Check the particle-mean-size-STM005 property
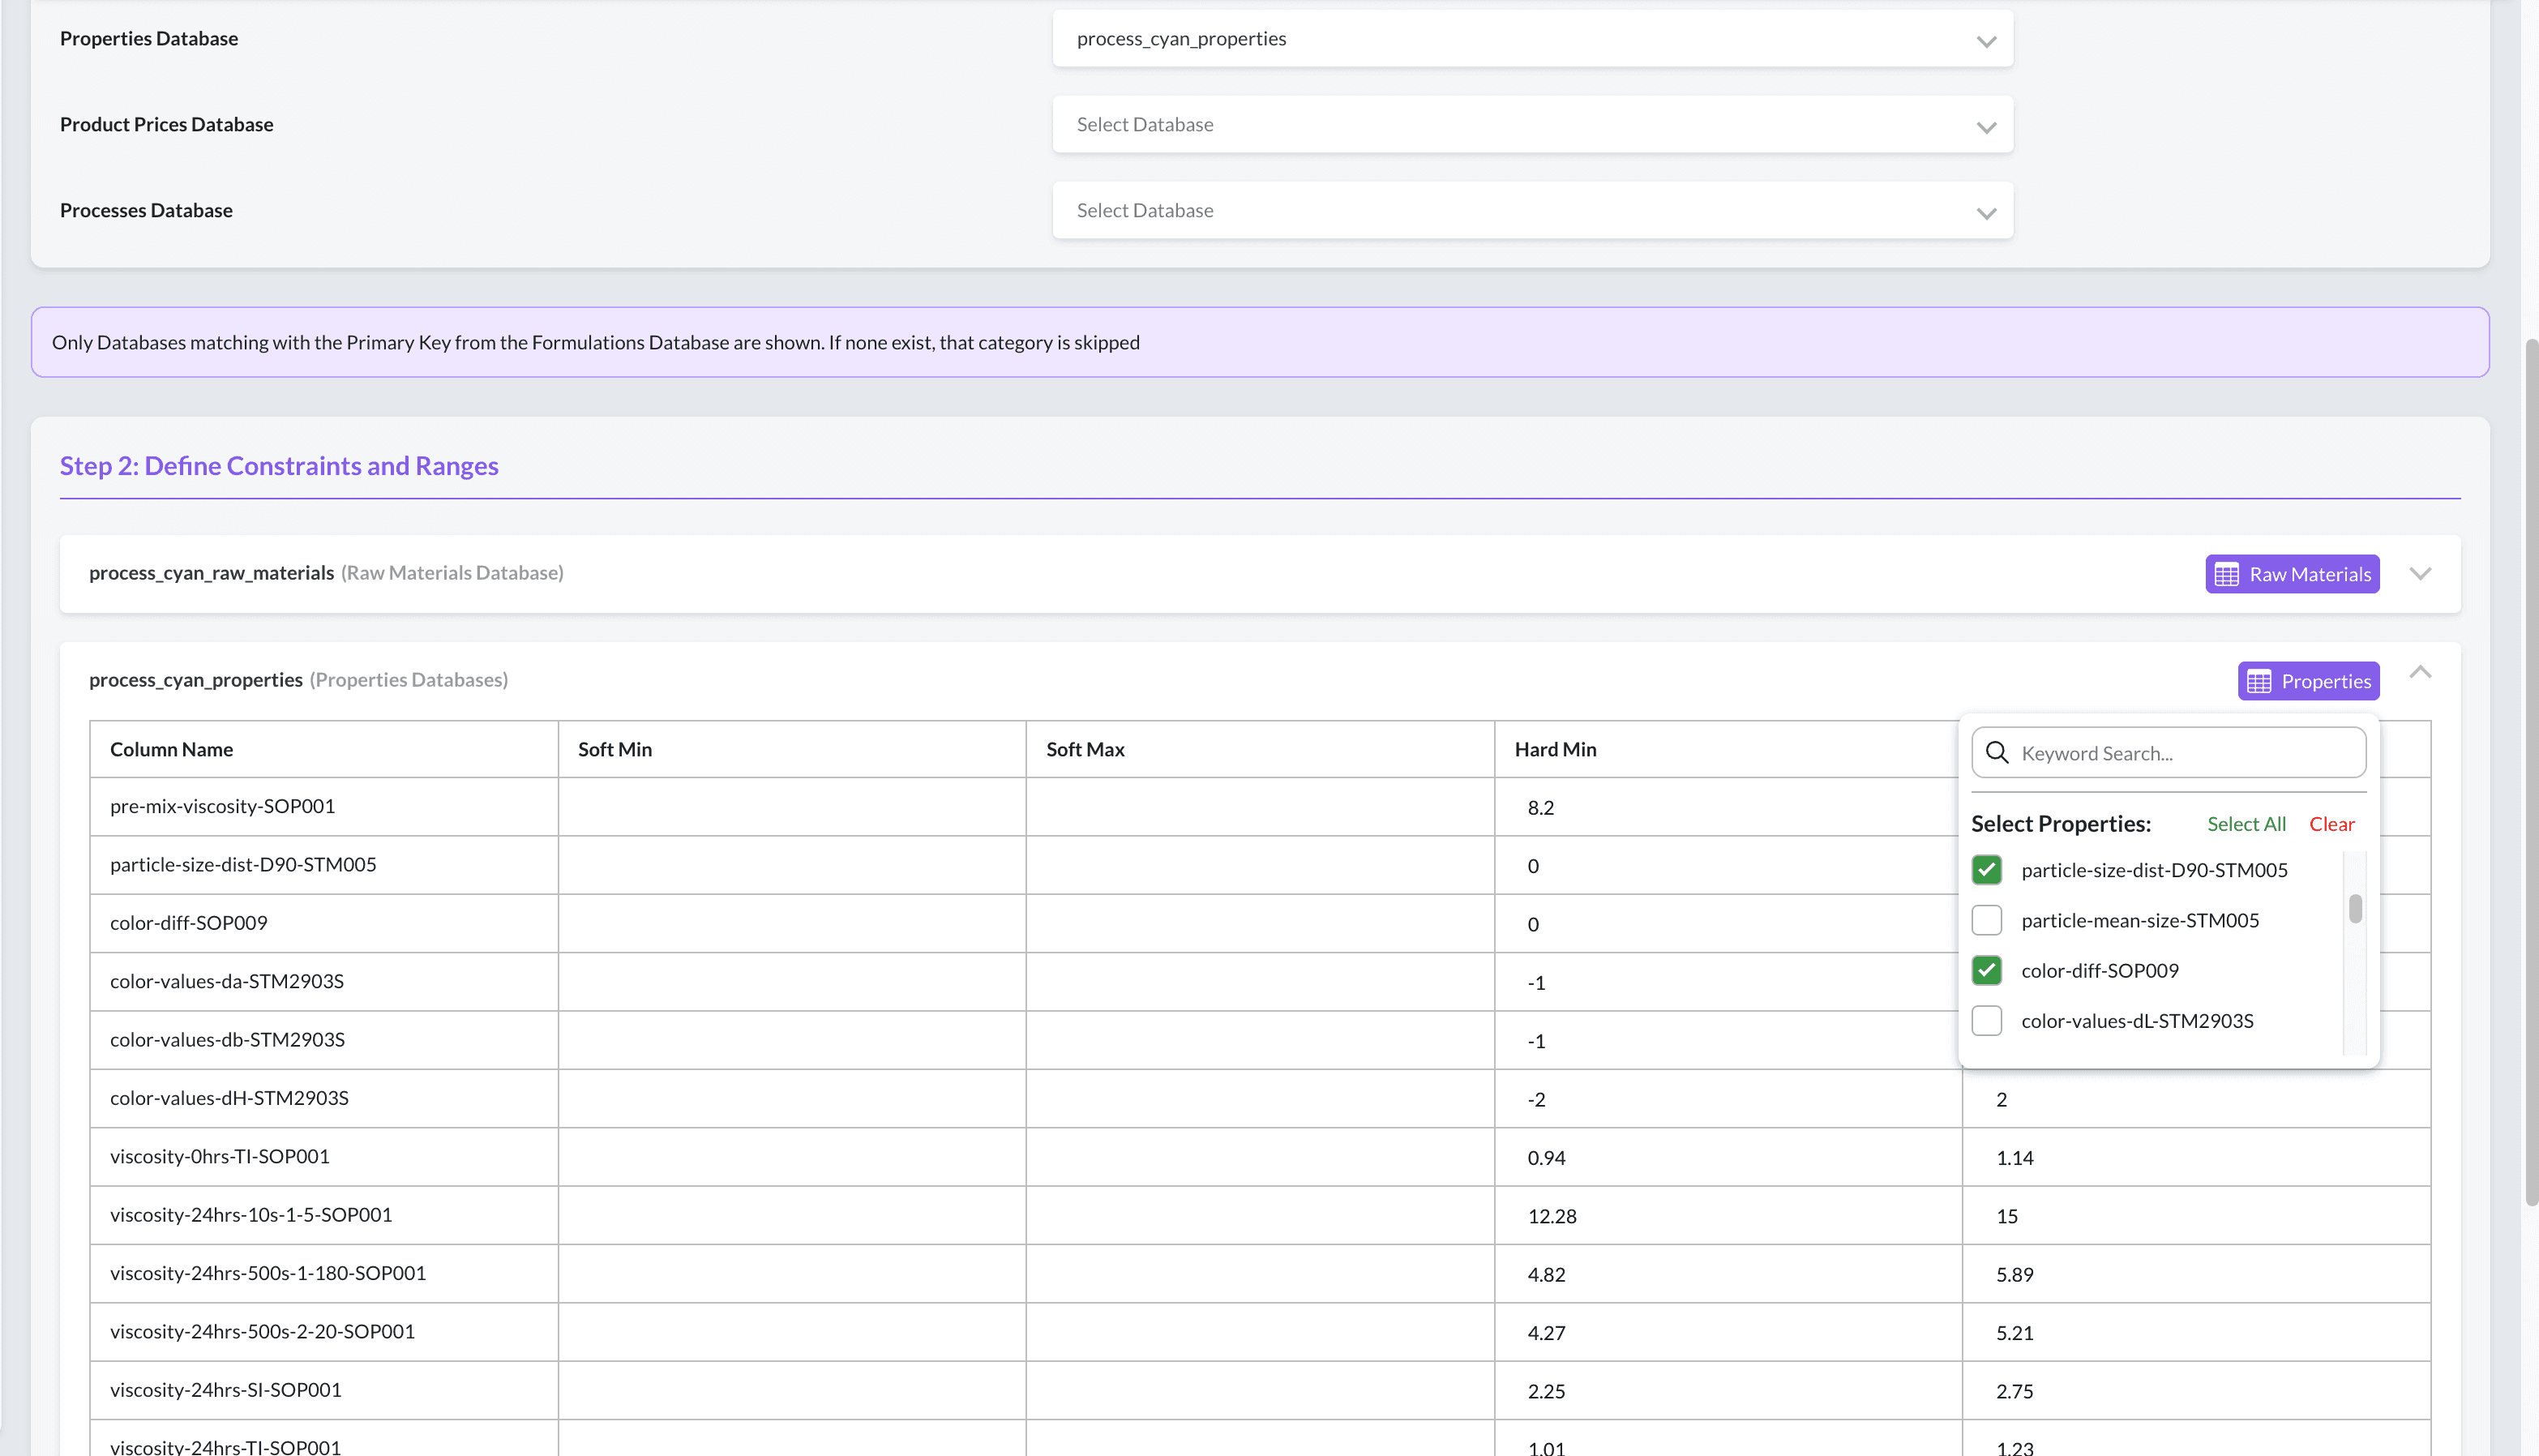2539x1456 pixels. 1986,920
